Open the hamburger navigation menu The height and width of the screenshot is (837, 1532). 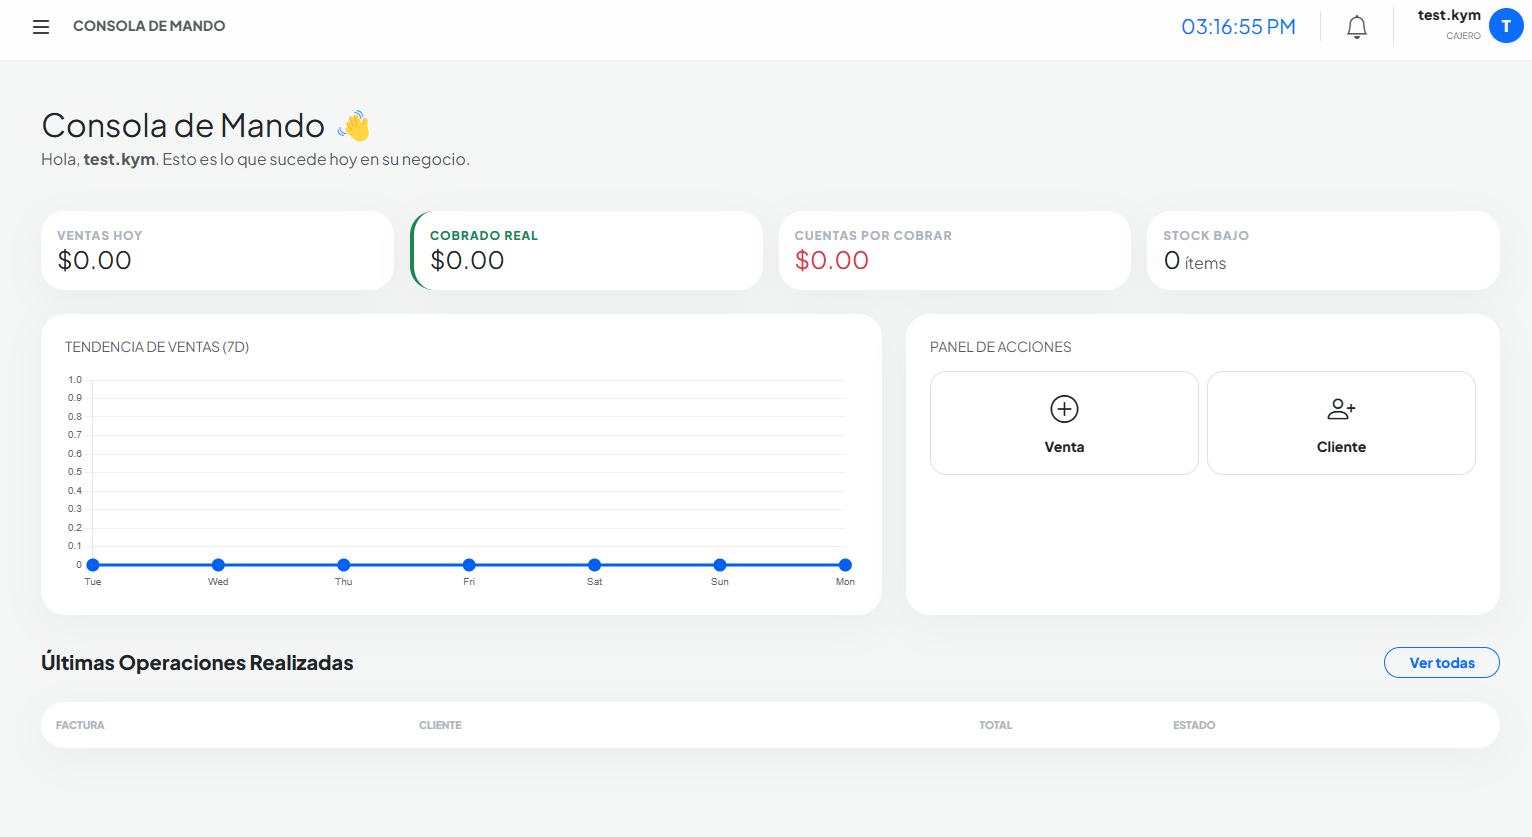click(40, 26)
